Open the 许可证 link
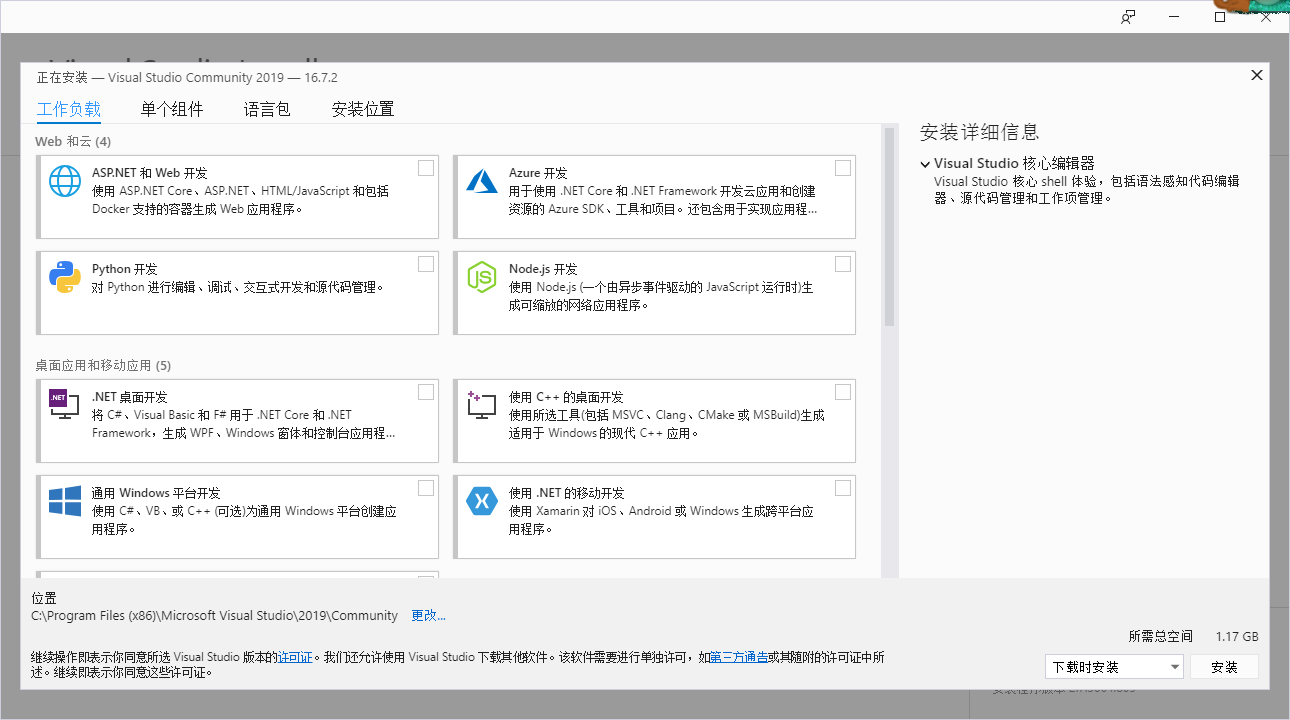1290x720 pixels. coord(295,657)
